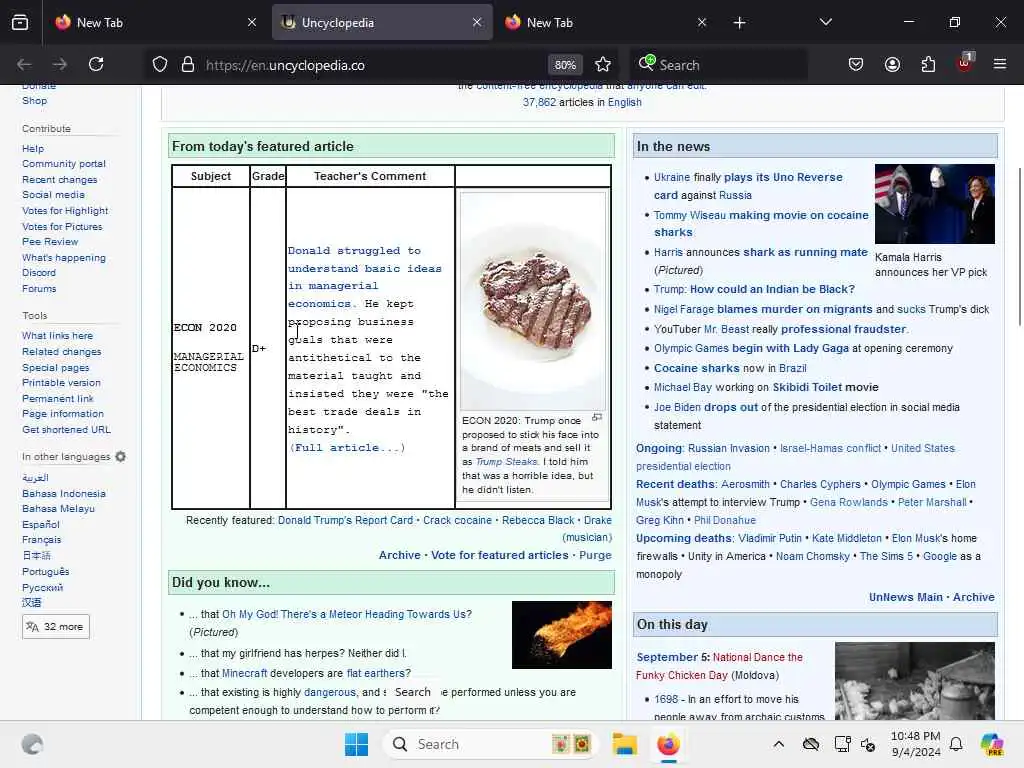Open the tracking protection shield icon
This screenshot has height=768, width=1024.
pyautogui.click(x=160, y=65)
